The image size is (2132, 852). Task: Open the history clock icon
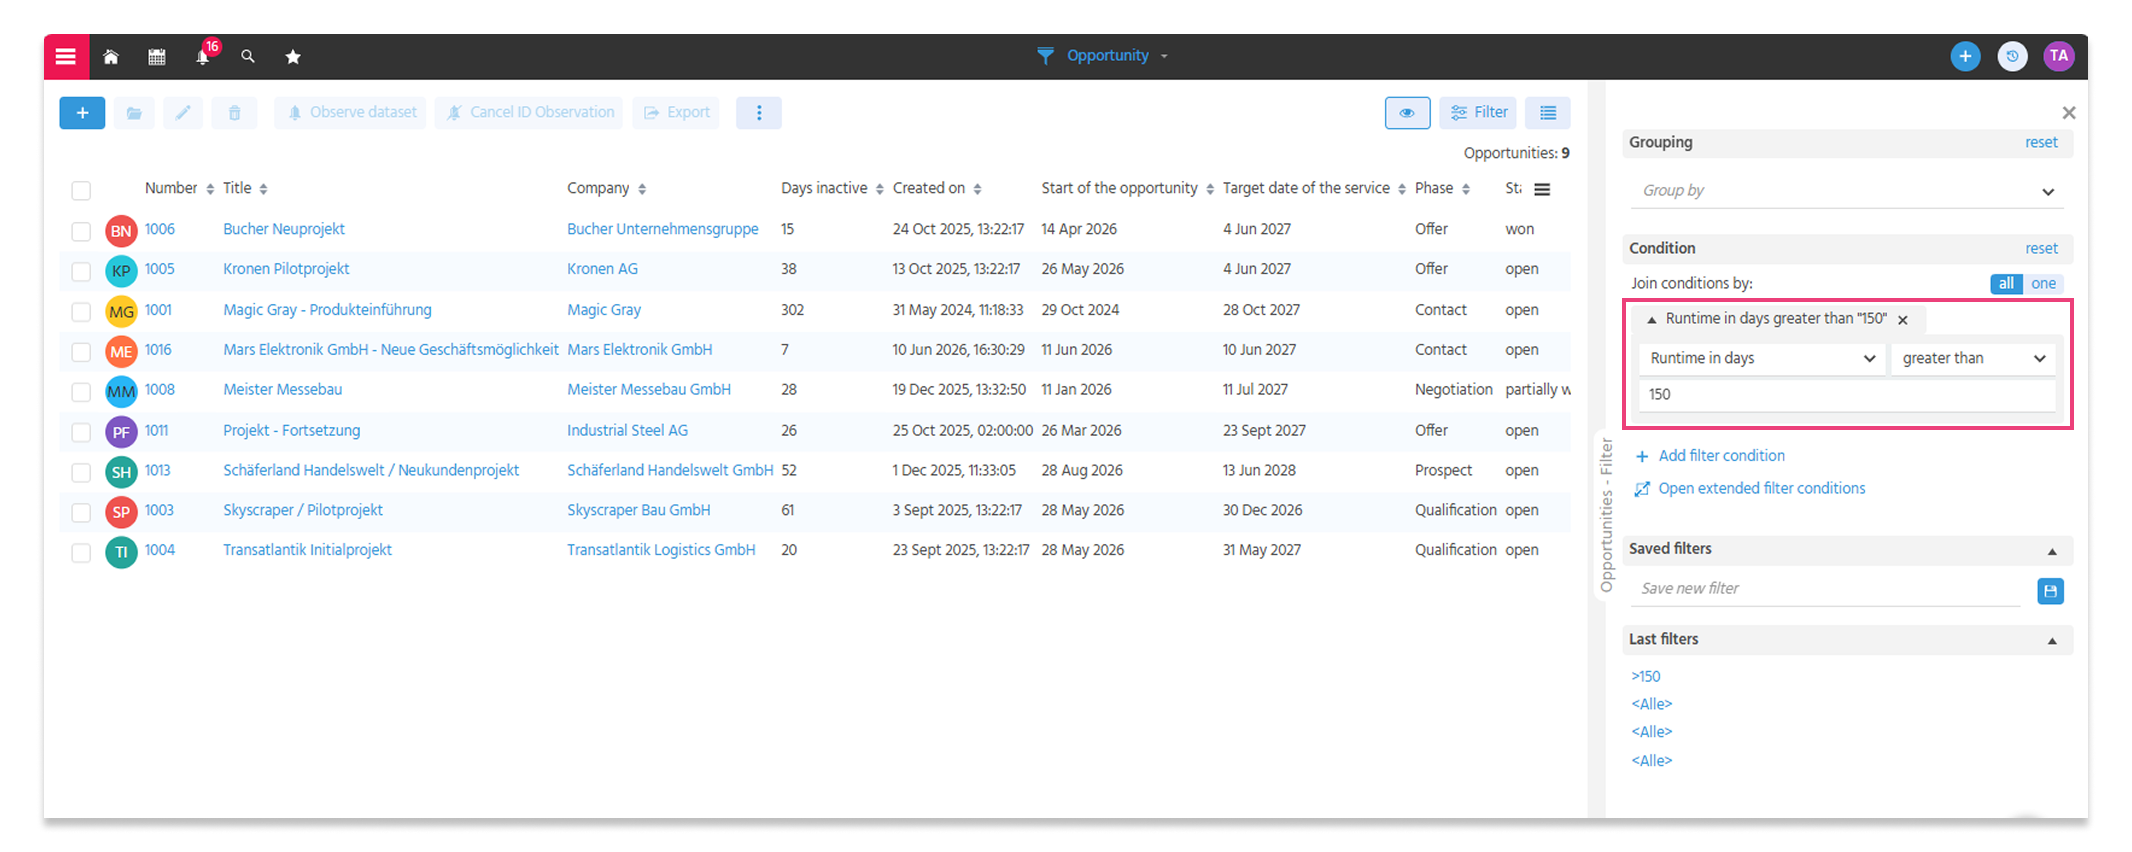click(x=2012, y=56)
